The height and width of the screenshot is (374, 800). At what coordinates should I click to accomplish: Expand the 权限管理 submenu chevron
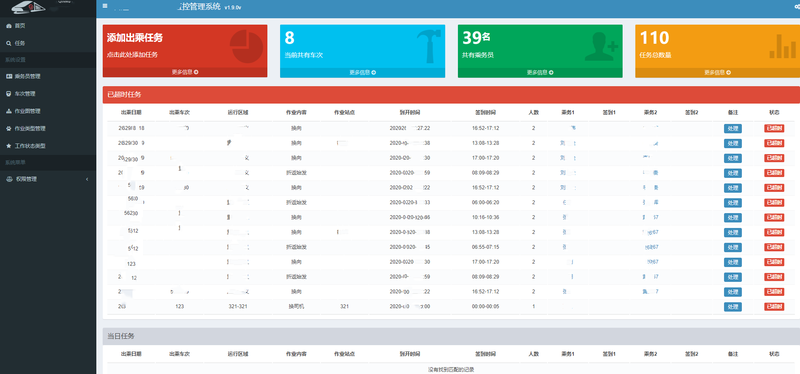(x=87, y=179)
